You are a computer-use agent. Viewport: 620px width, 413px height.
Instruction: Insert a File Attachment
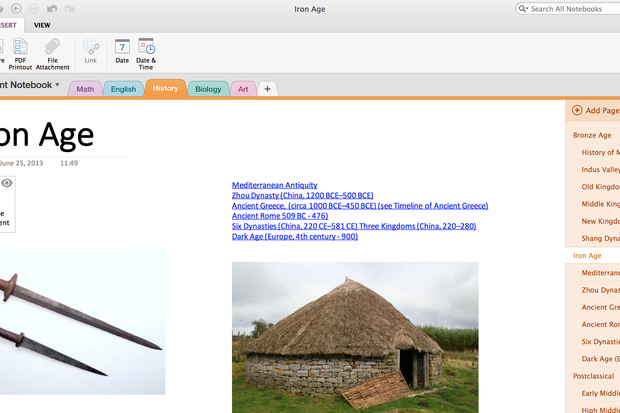(52, 54)
